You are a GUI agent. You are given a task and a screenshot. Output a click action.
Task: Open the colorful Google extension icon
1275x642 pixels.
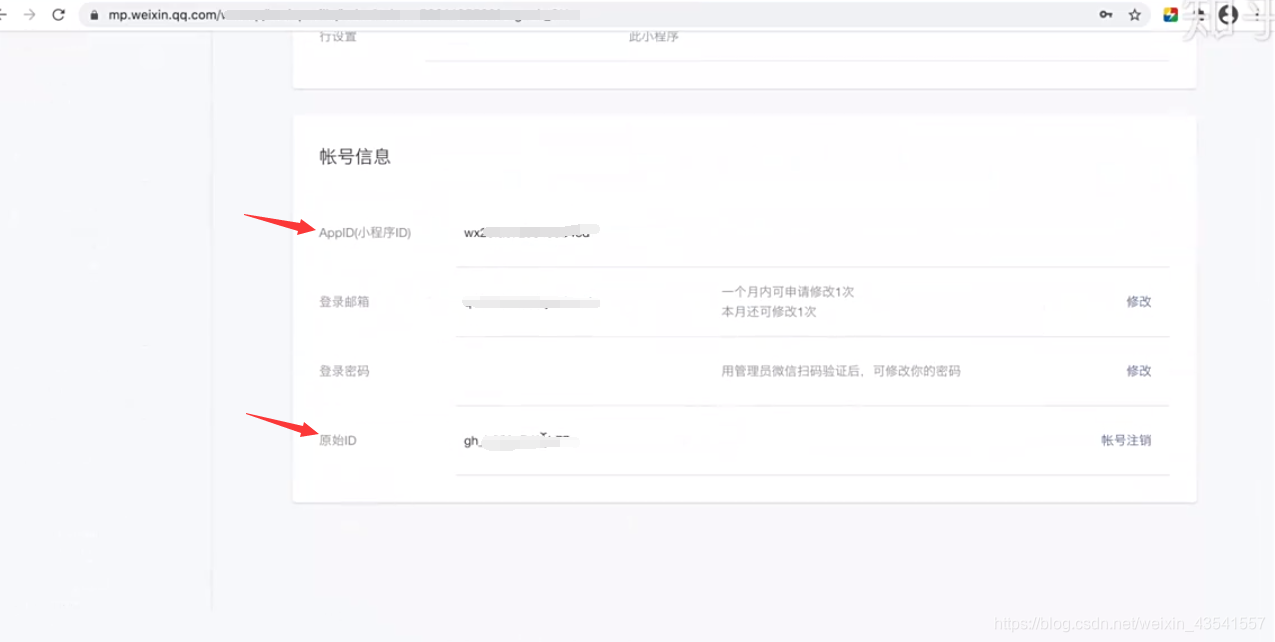click(x=1170, y=15)
